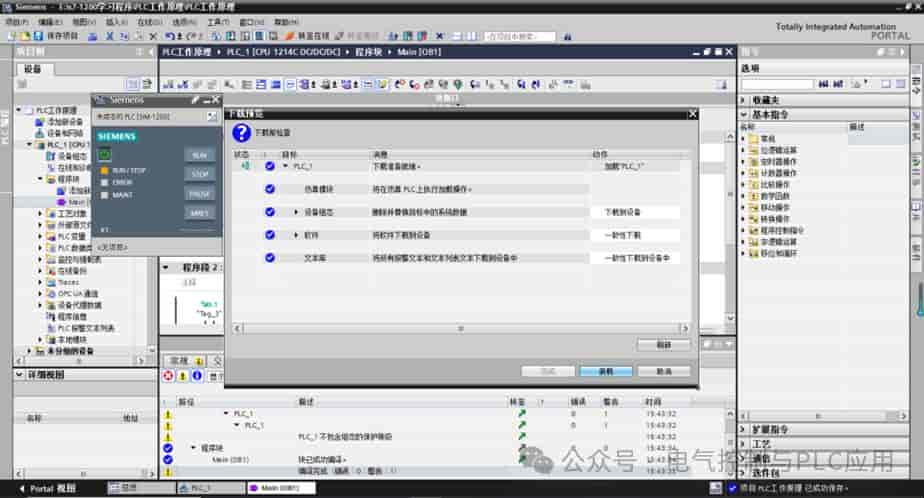This screenshot has width=924, height=498.
Task: Open 下载到设备 action dropdown
Action: click(x=635, y=212)
